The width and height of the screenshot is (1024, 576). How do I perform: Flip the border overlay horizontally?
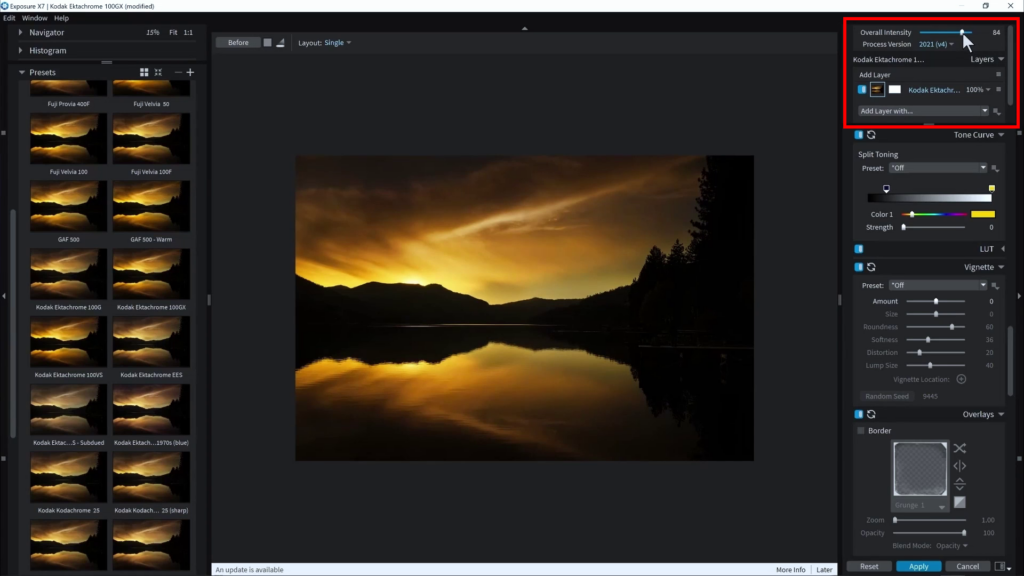(x=959, y=466)
